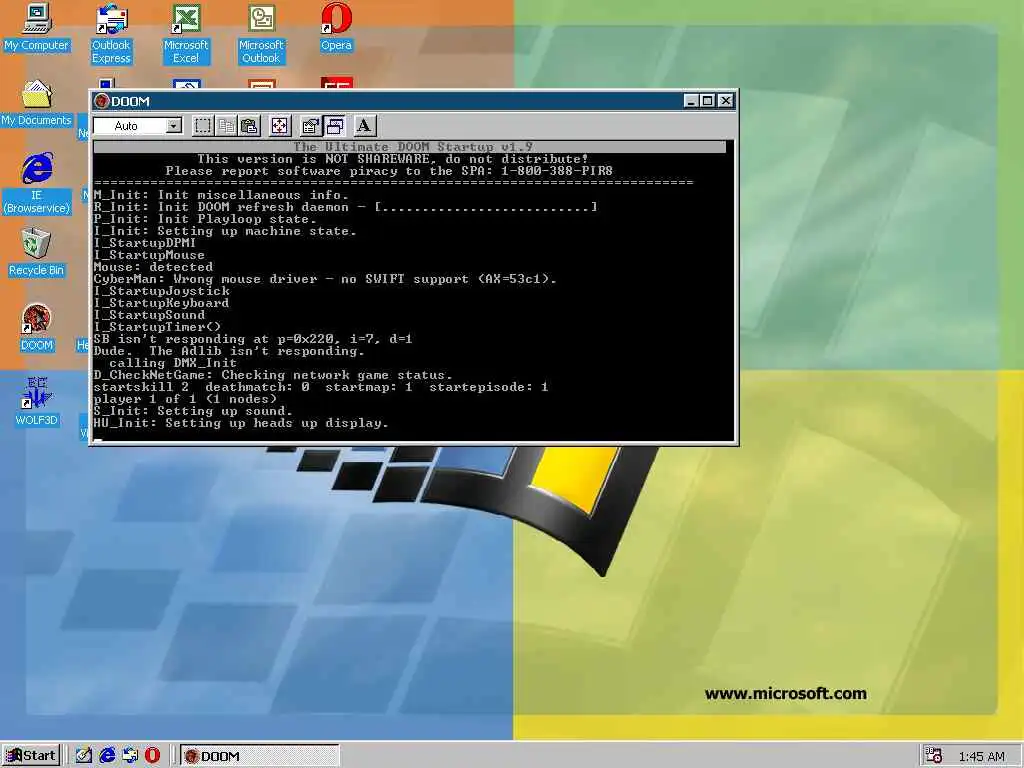The height and width of the screenshot is (768, 1024).
Task: Click the 'CyberMan: Wrong mouse driver' line
Action: [325, 279]
